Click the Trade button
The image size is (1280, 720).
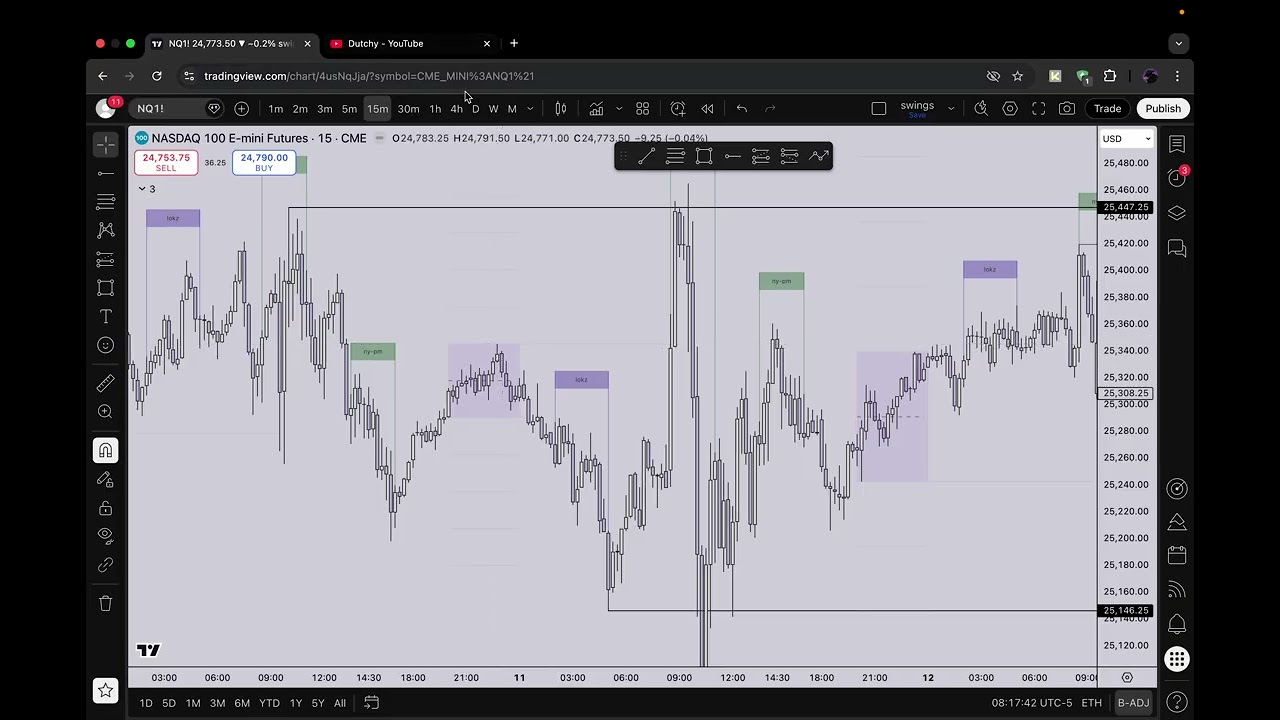click(1107, 108)
